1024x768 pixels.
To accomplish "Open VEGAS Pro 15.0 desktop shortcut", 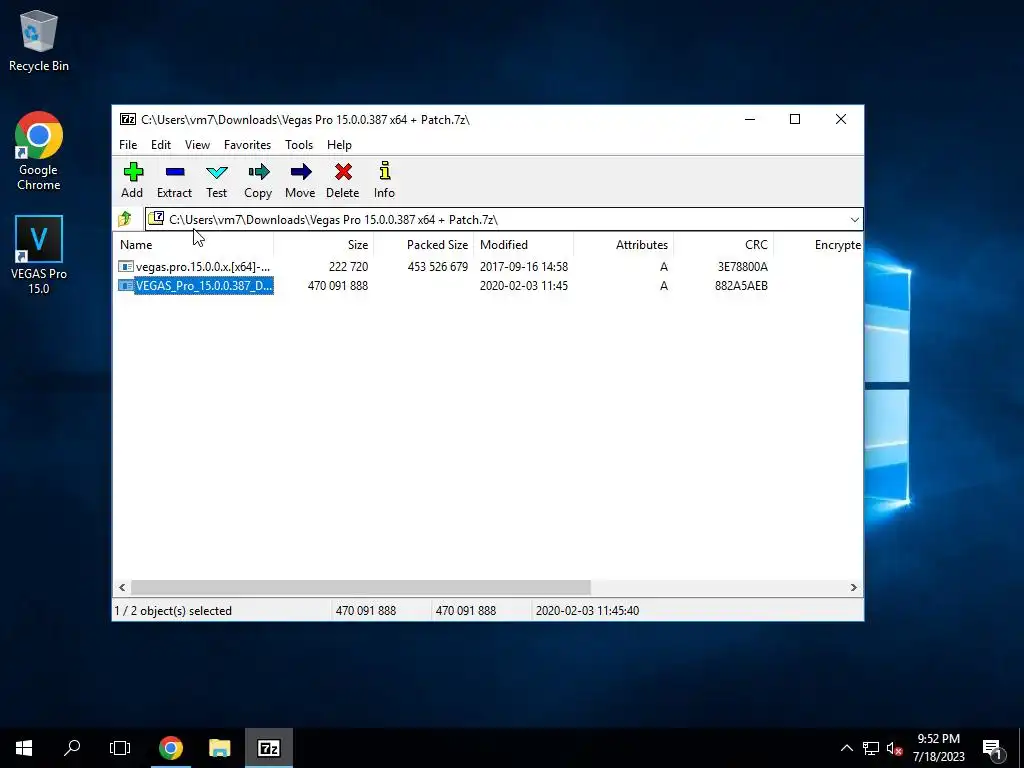I will 39,255.
